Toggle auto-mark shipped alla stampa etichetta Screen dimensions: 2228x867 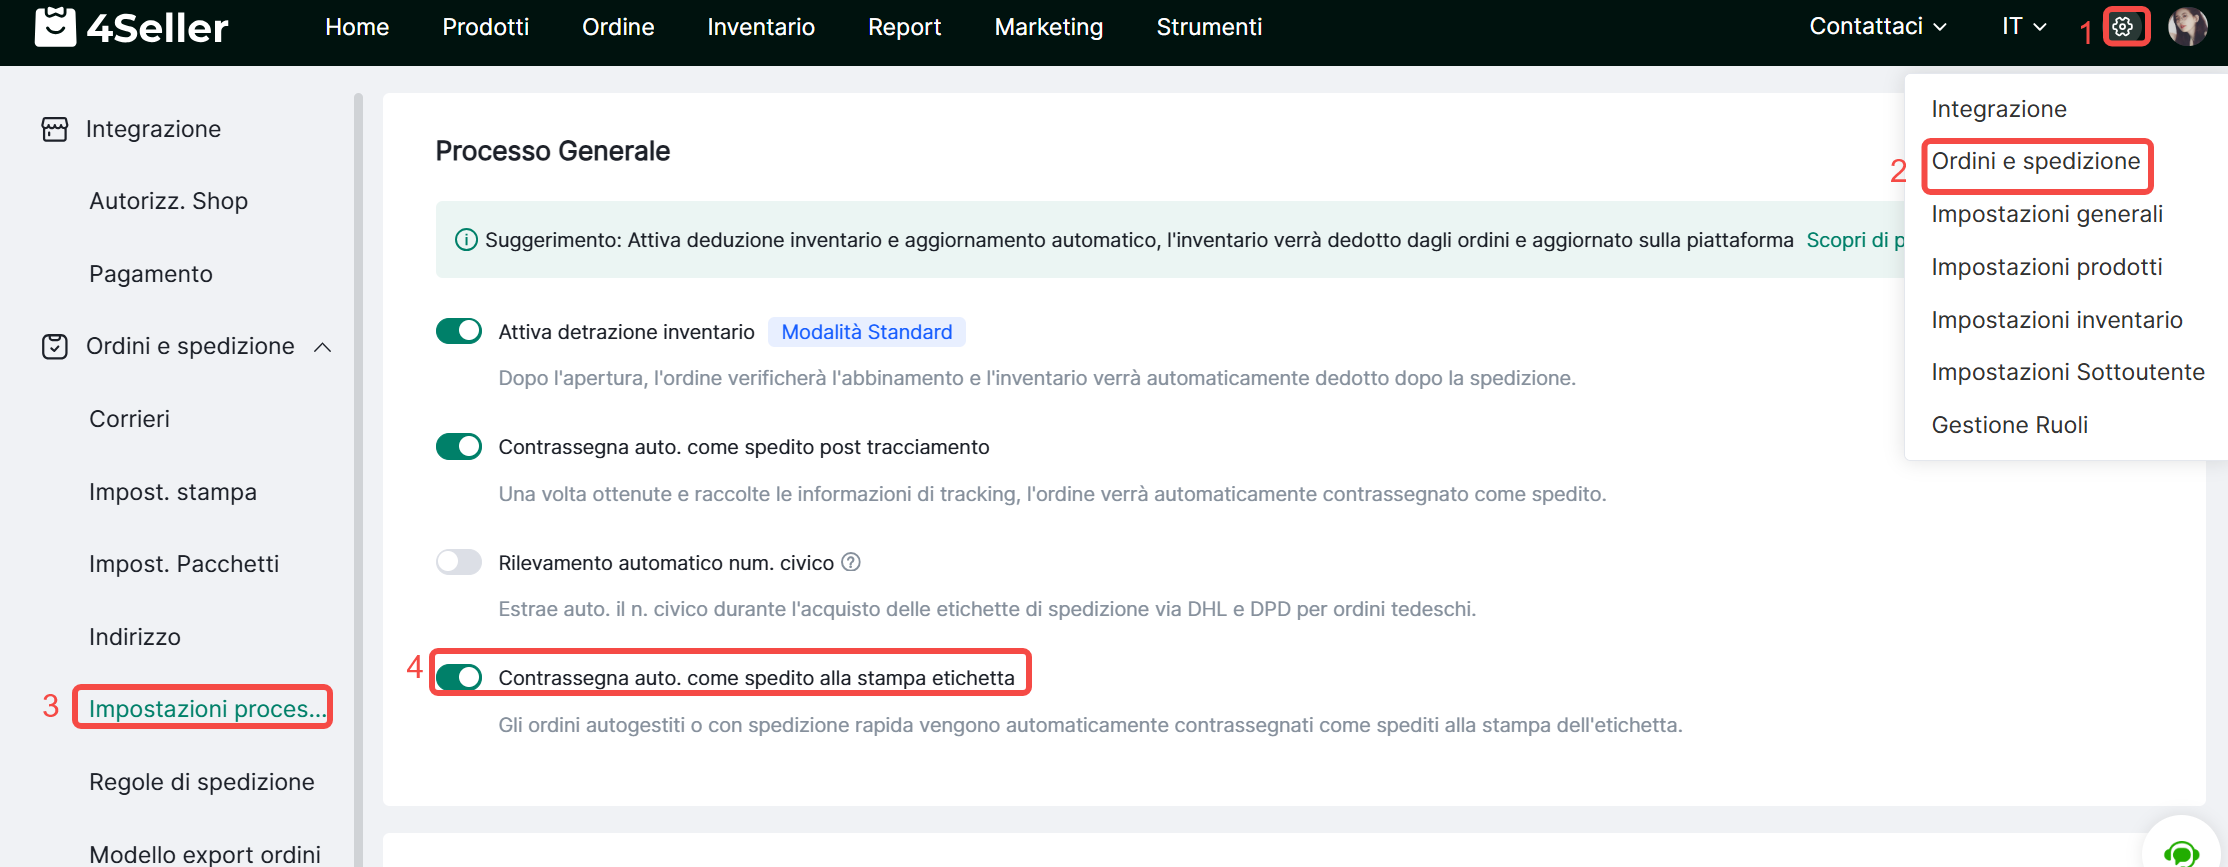point(459,677)
